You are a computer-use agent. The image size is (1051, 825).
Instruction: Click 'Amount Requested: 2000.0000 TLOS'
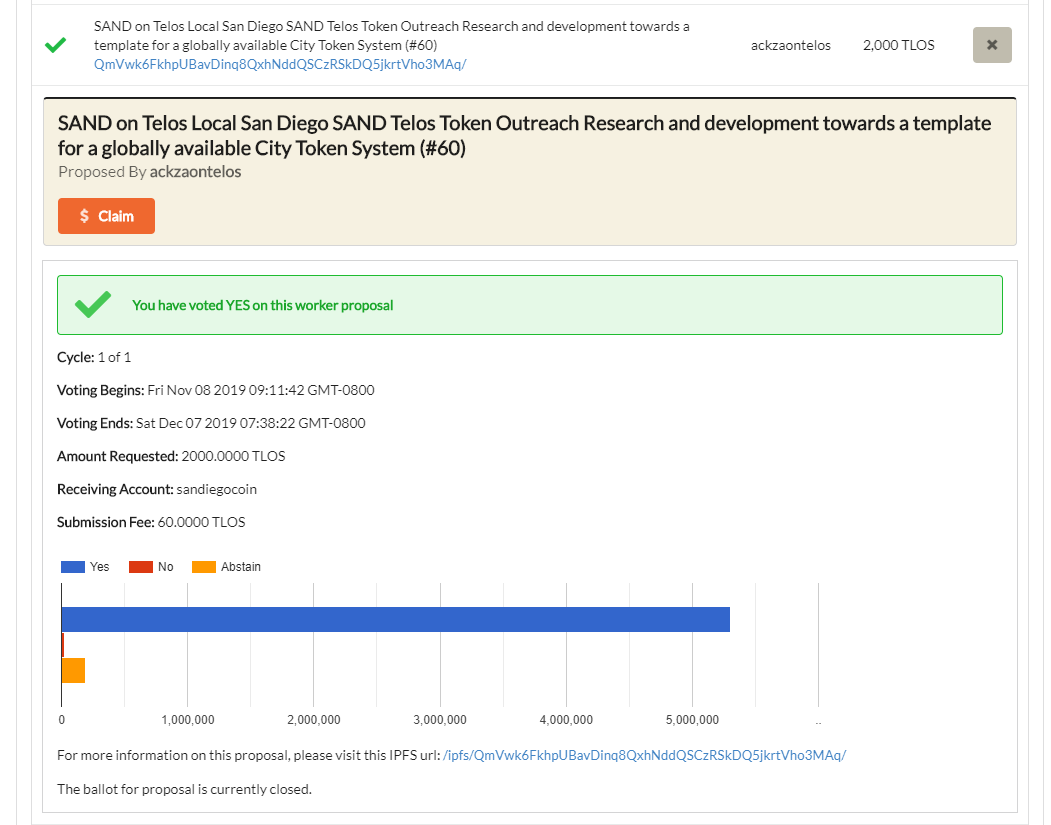[171, 456]
